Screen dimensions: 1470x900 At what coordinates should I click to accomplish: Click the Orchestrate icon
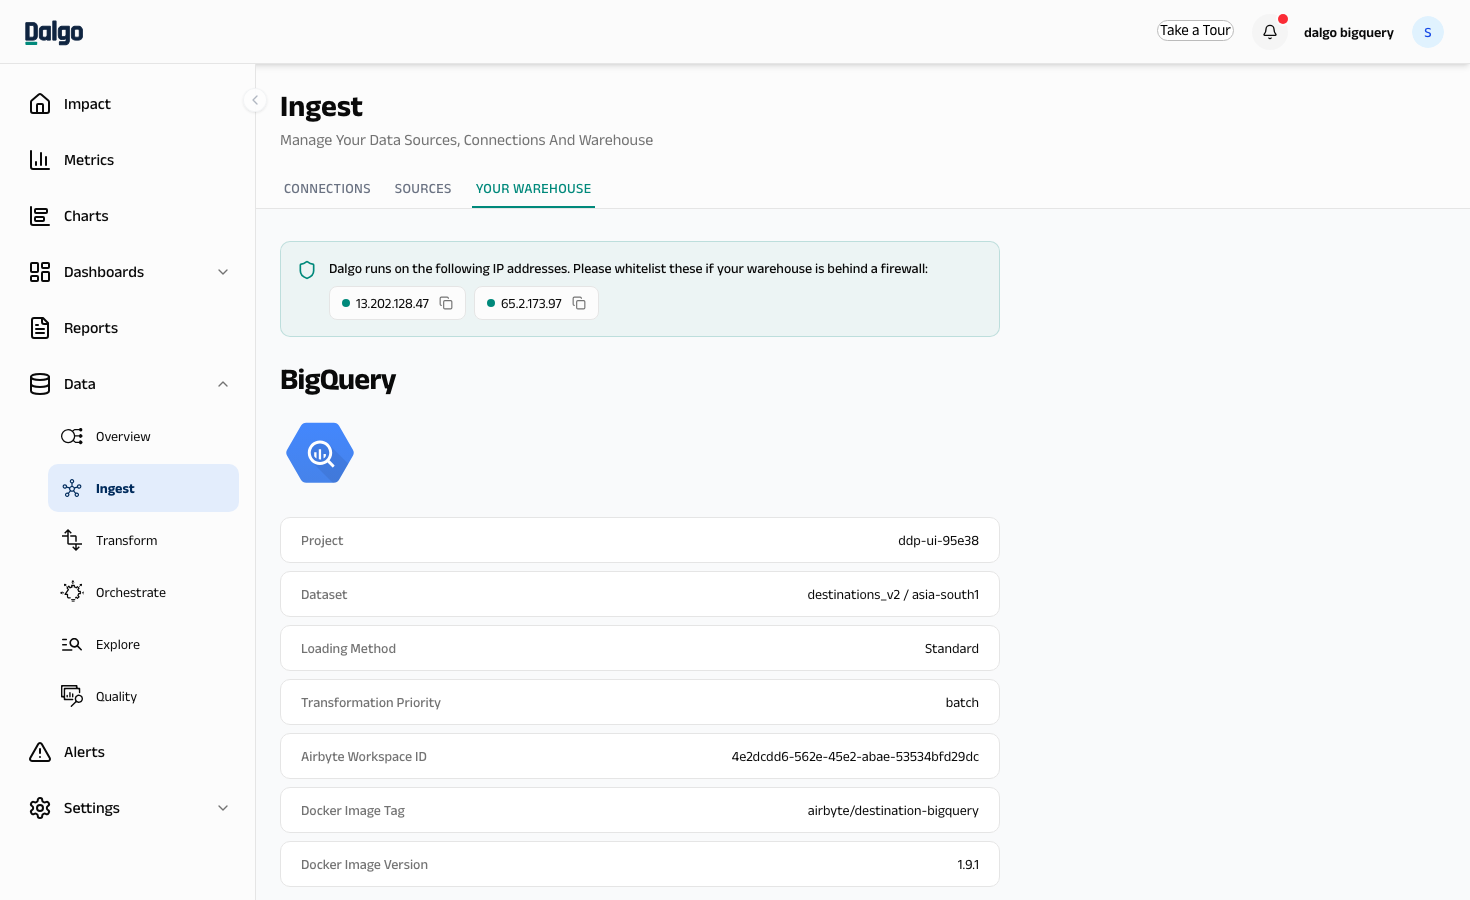point(72,592)
